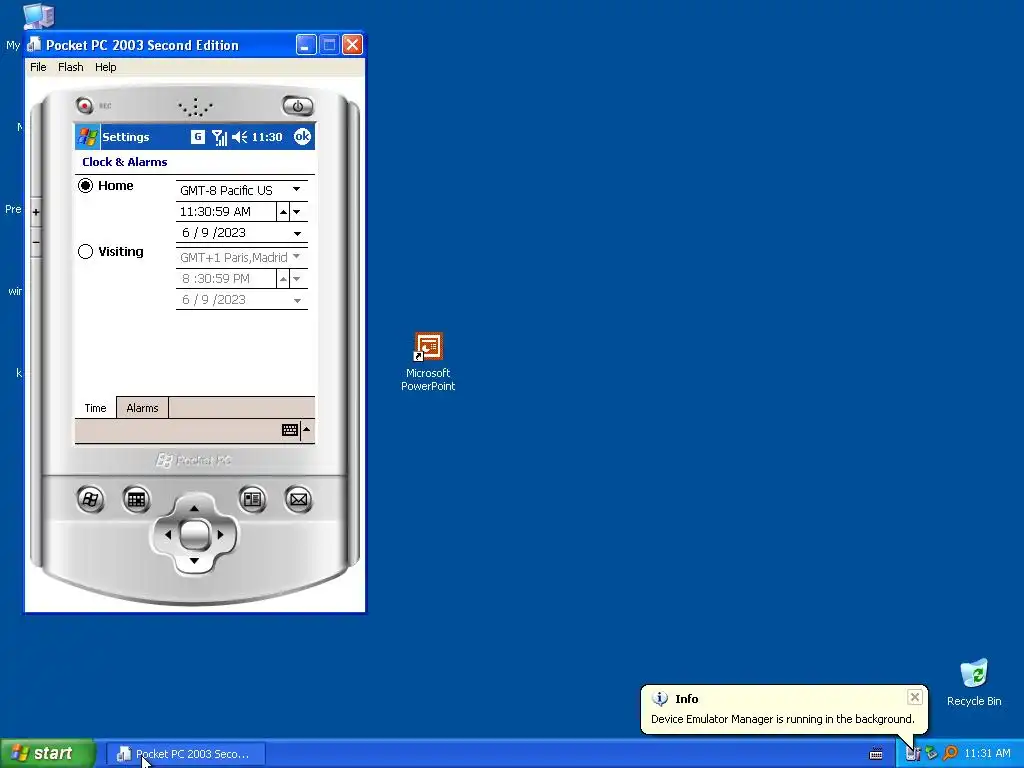This screenshot has width=1024, height=768.
Task: Open the File menu
Action: [39, 67]
